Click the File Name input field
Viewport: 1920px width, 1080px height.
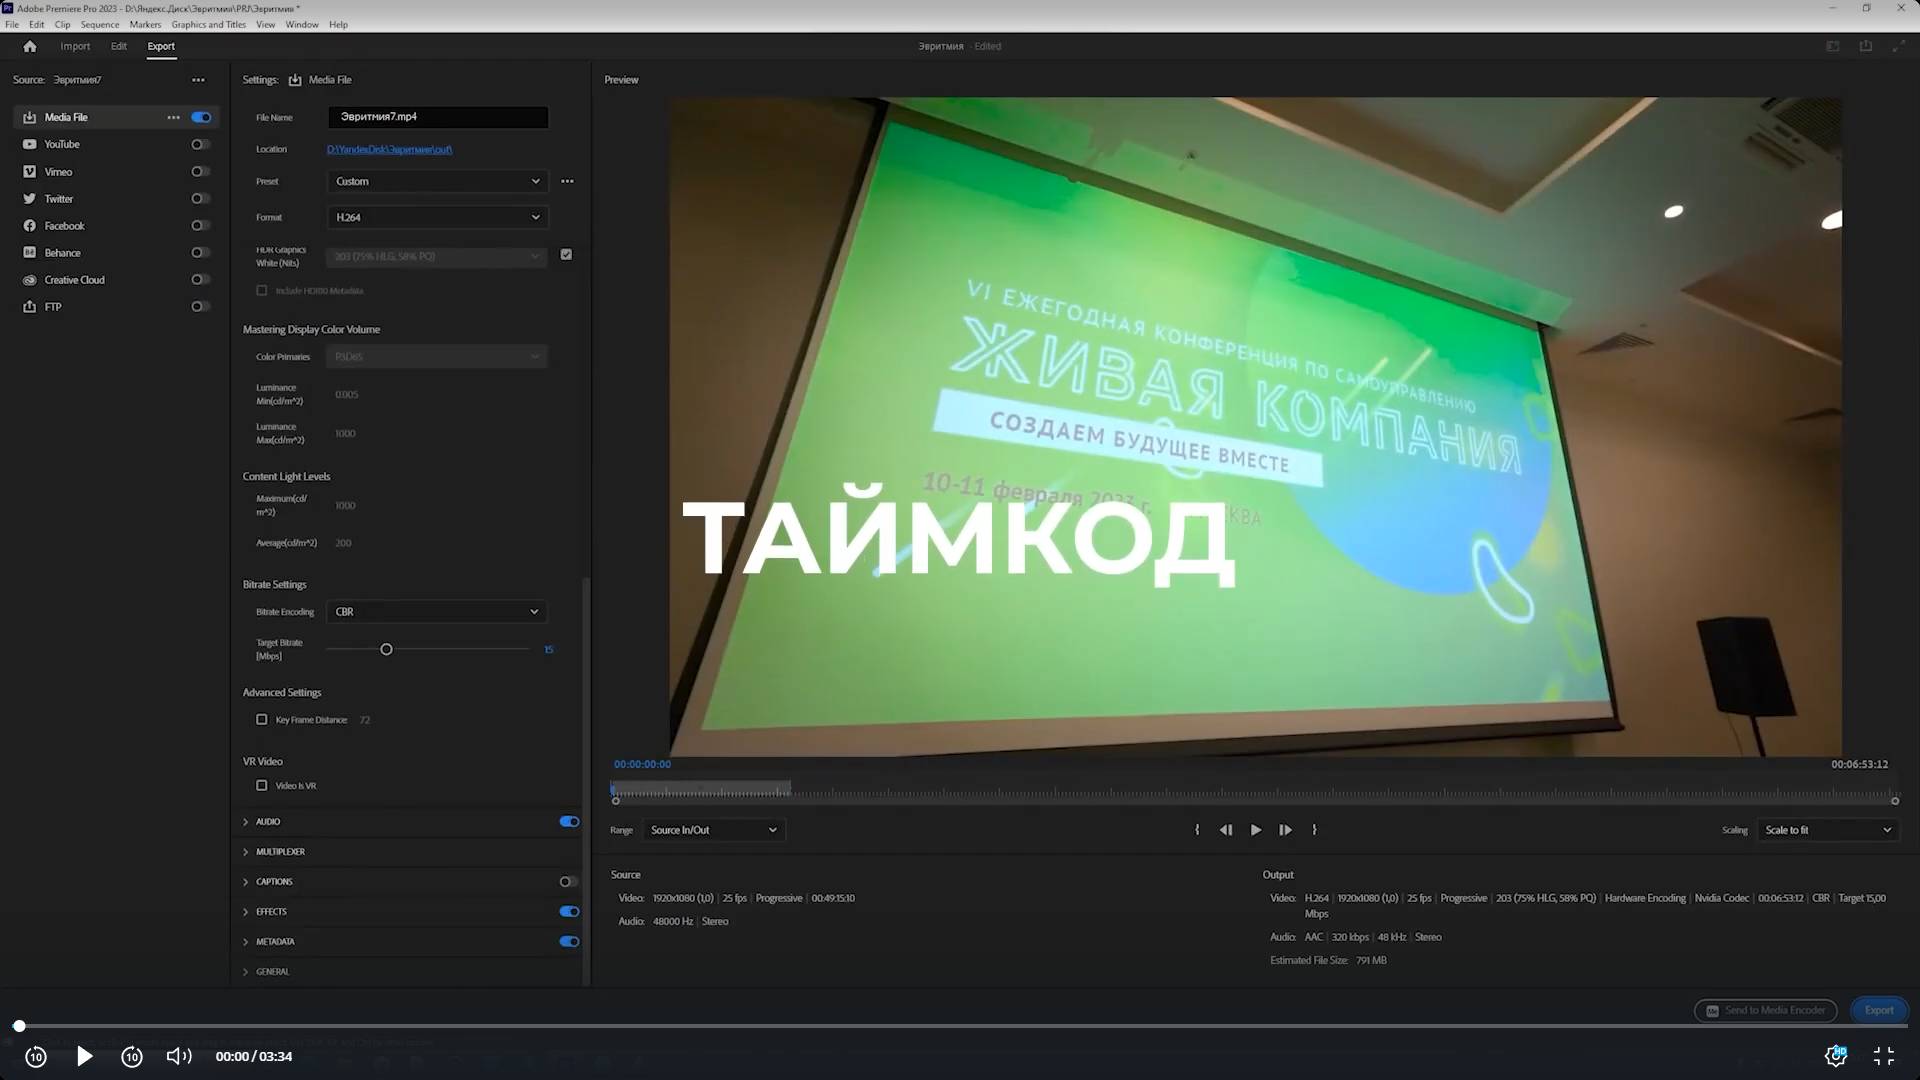pyautogui.click(x=438, y=117)
